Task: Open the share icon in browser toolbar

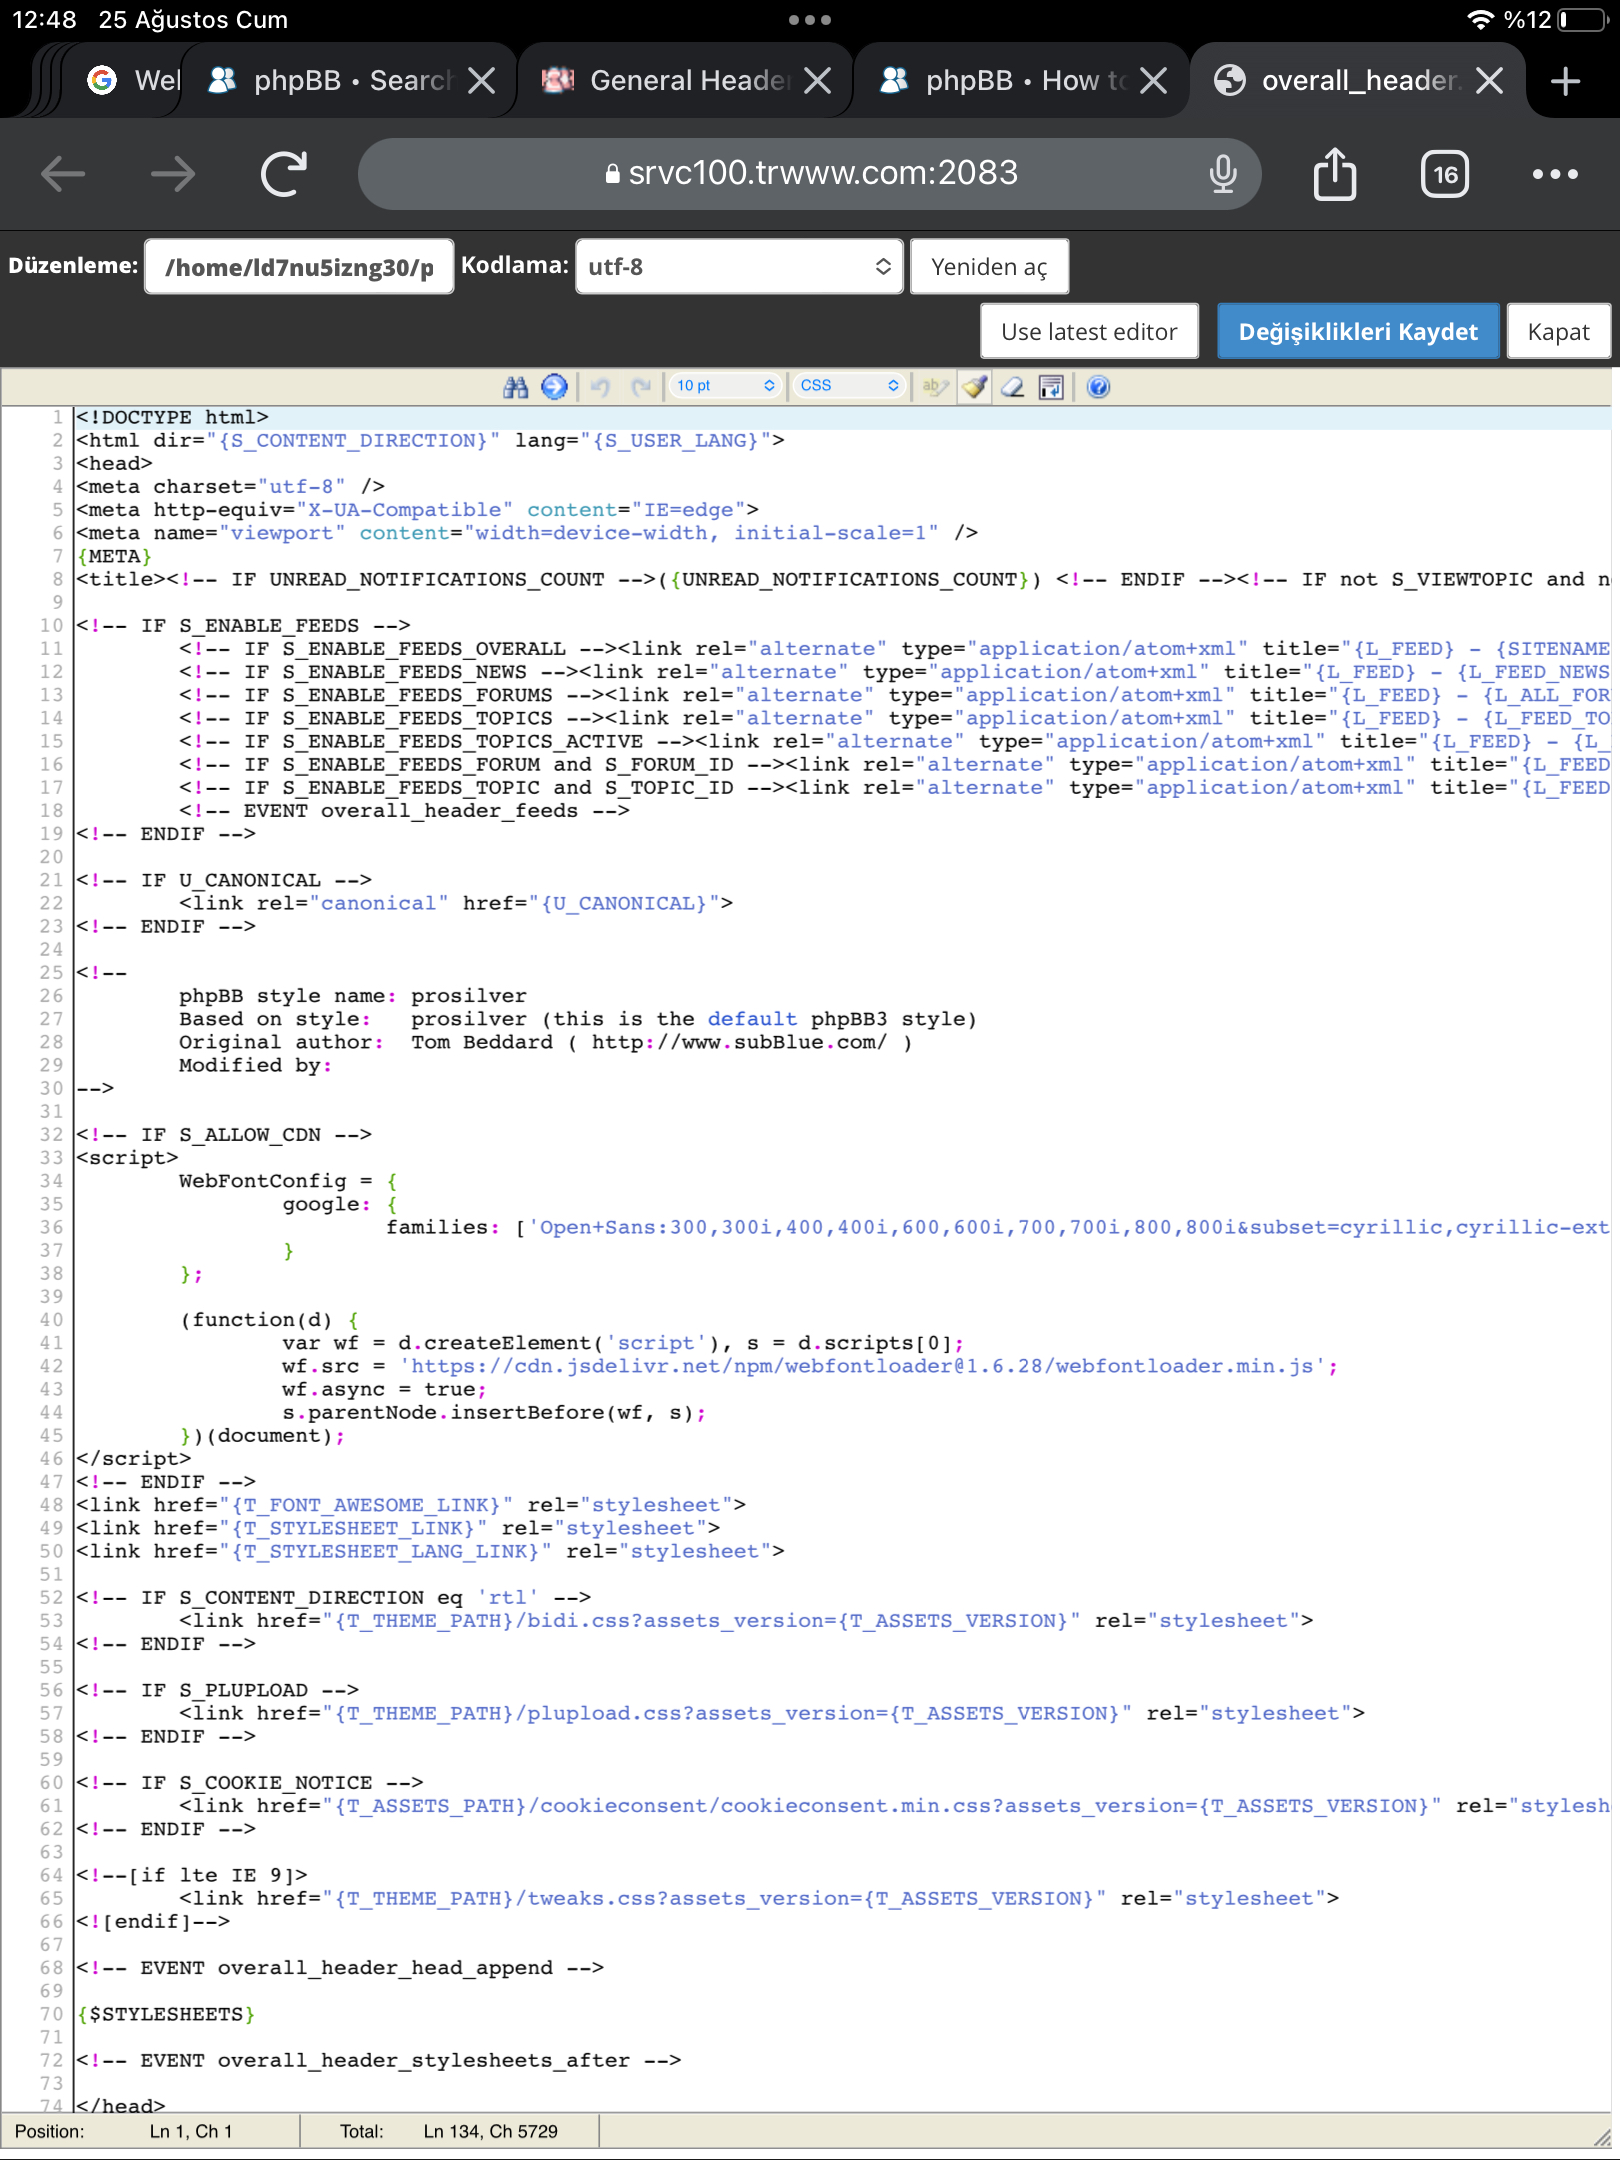Action: click(1334, 174)
